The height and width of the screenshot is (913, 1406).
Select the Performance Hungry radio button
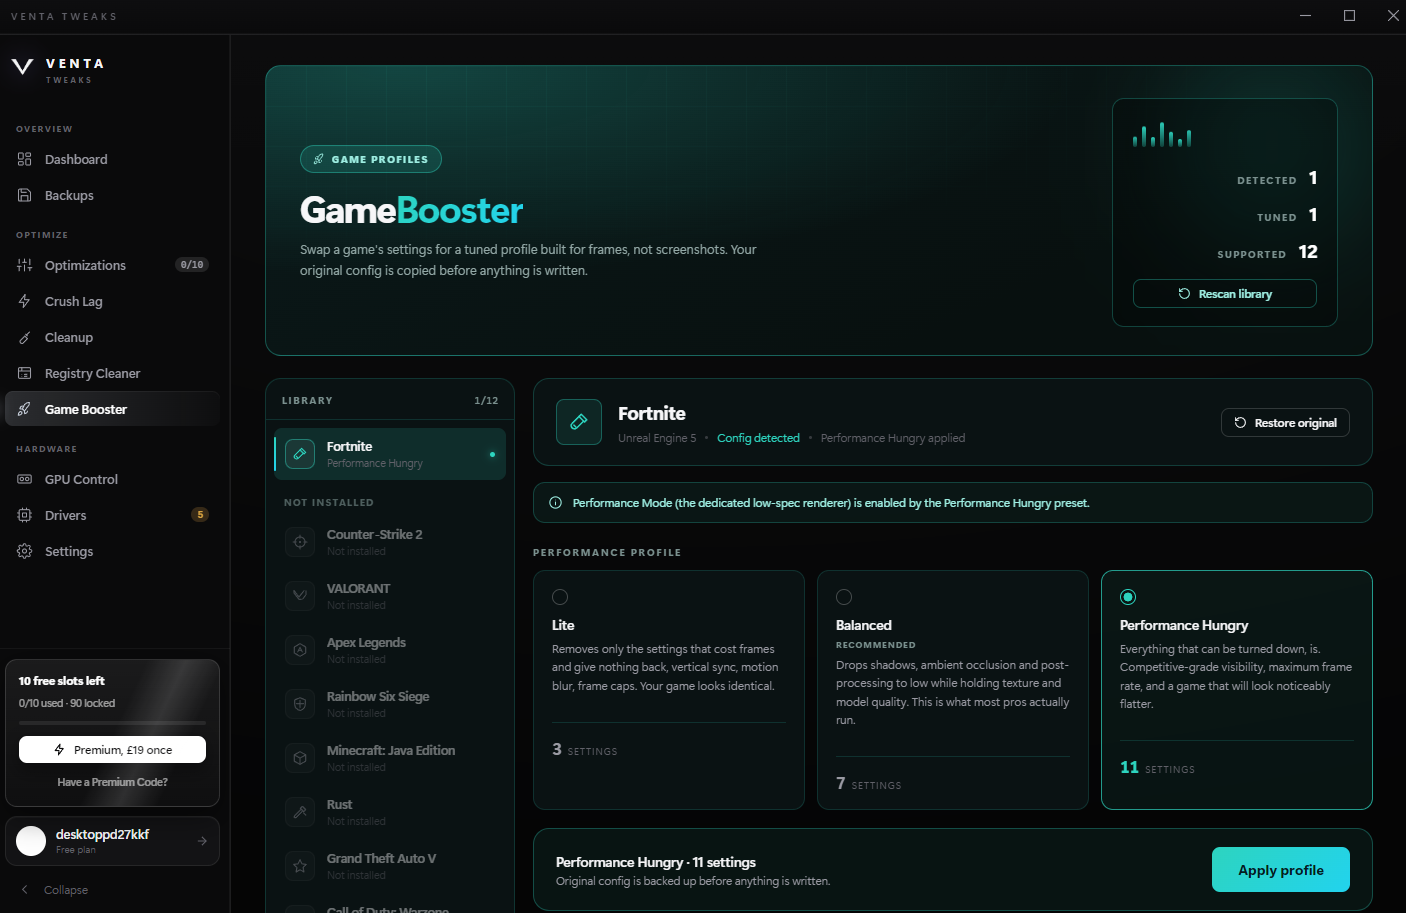pyautogui.click(x=1128, y=597)
